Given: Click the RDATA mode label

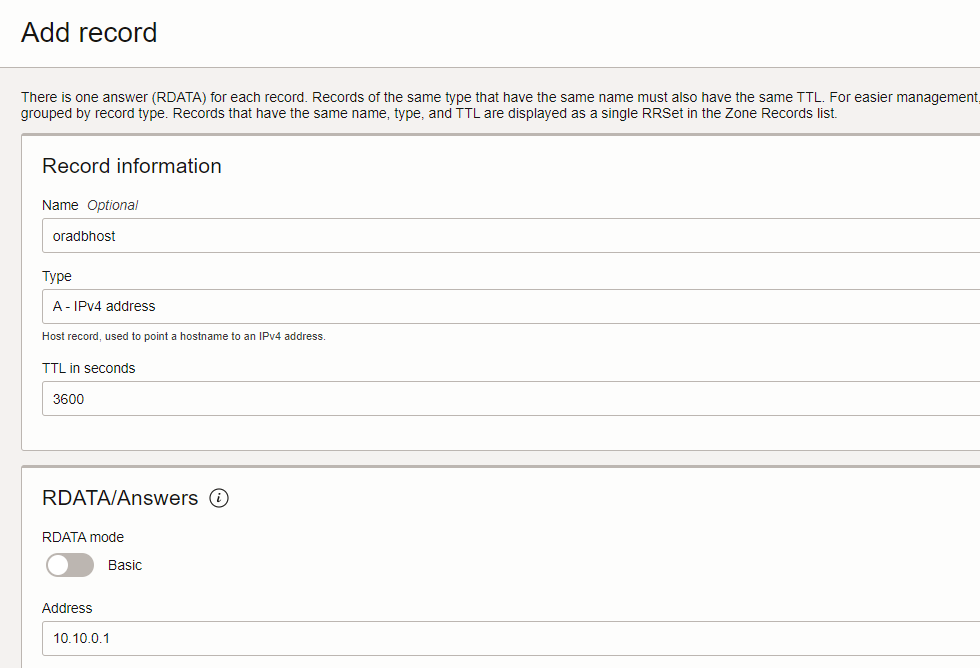Looking at the screenshot, I should click(83, 537).
